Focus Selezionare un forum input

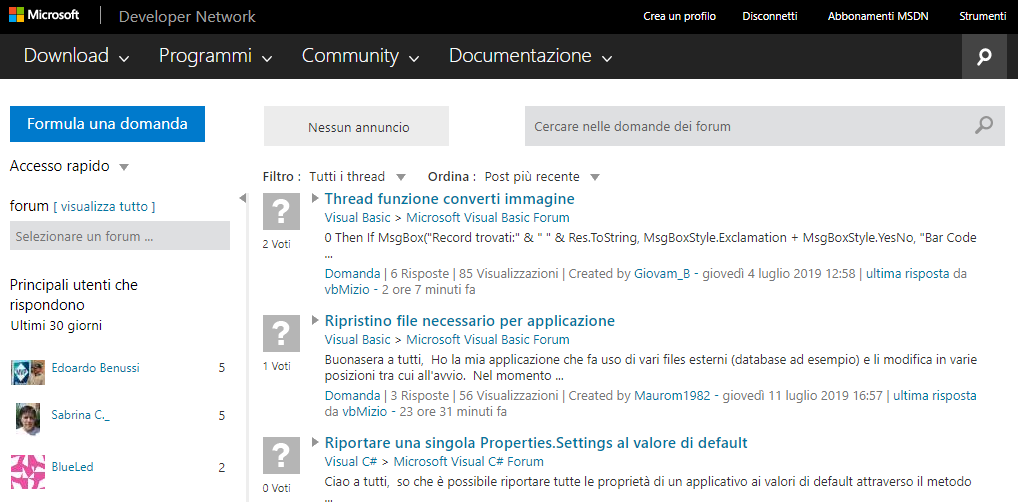(120, 236)
